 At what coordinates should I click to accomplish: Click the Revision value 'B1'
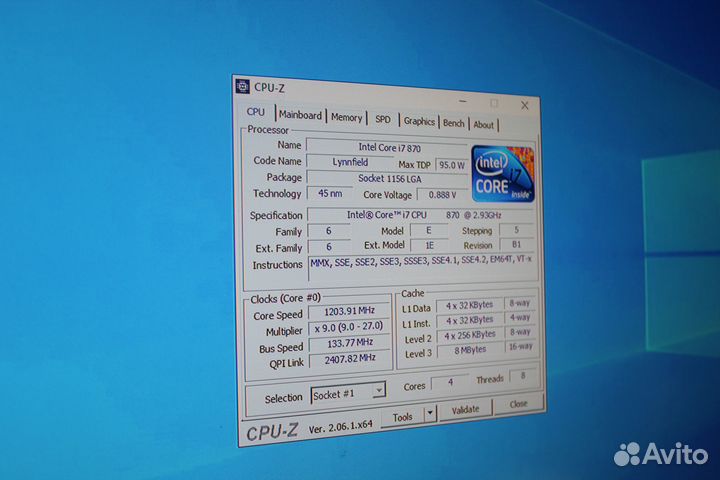(517, 244)
